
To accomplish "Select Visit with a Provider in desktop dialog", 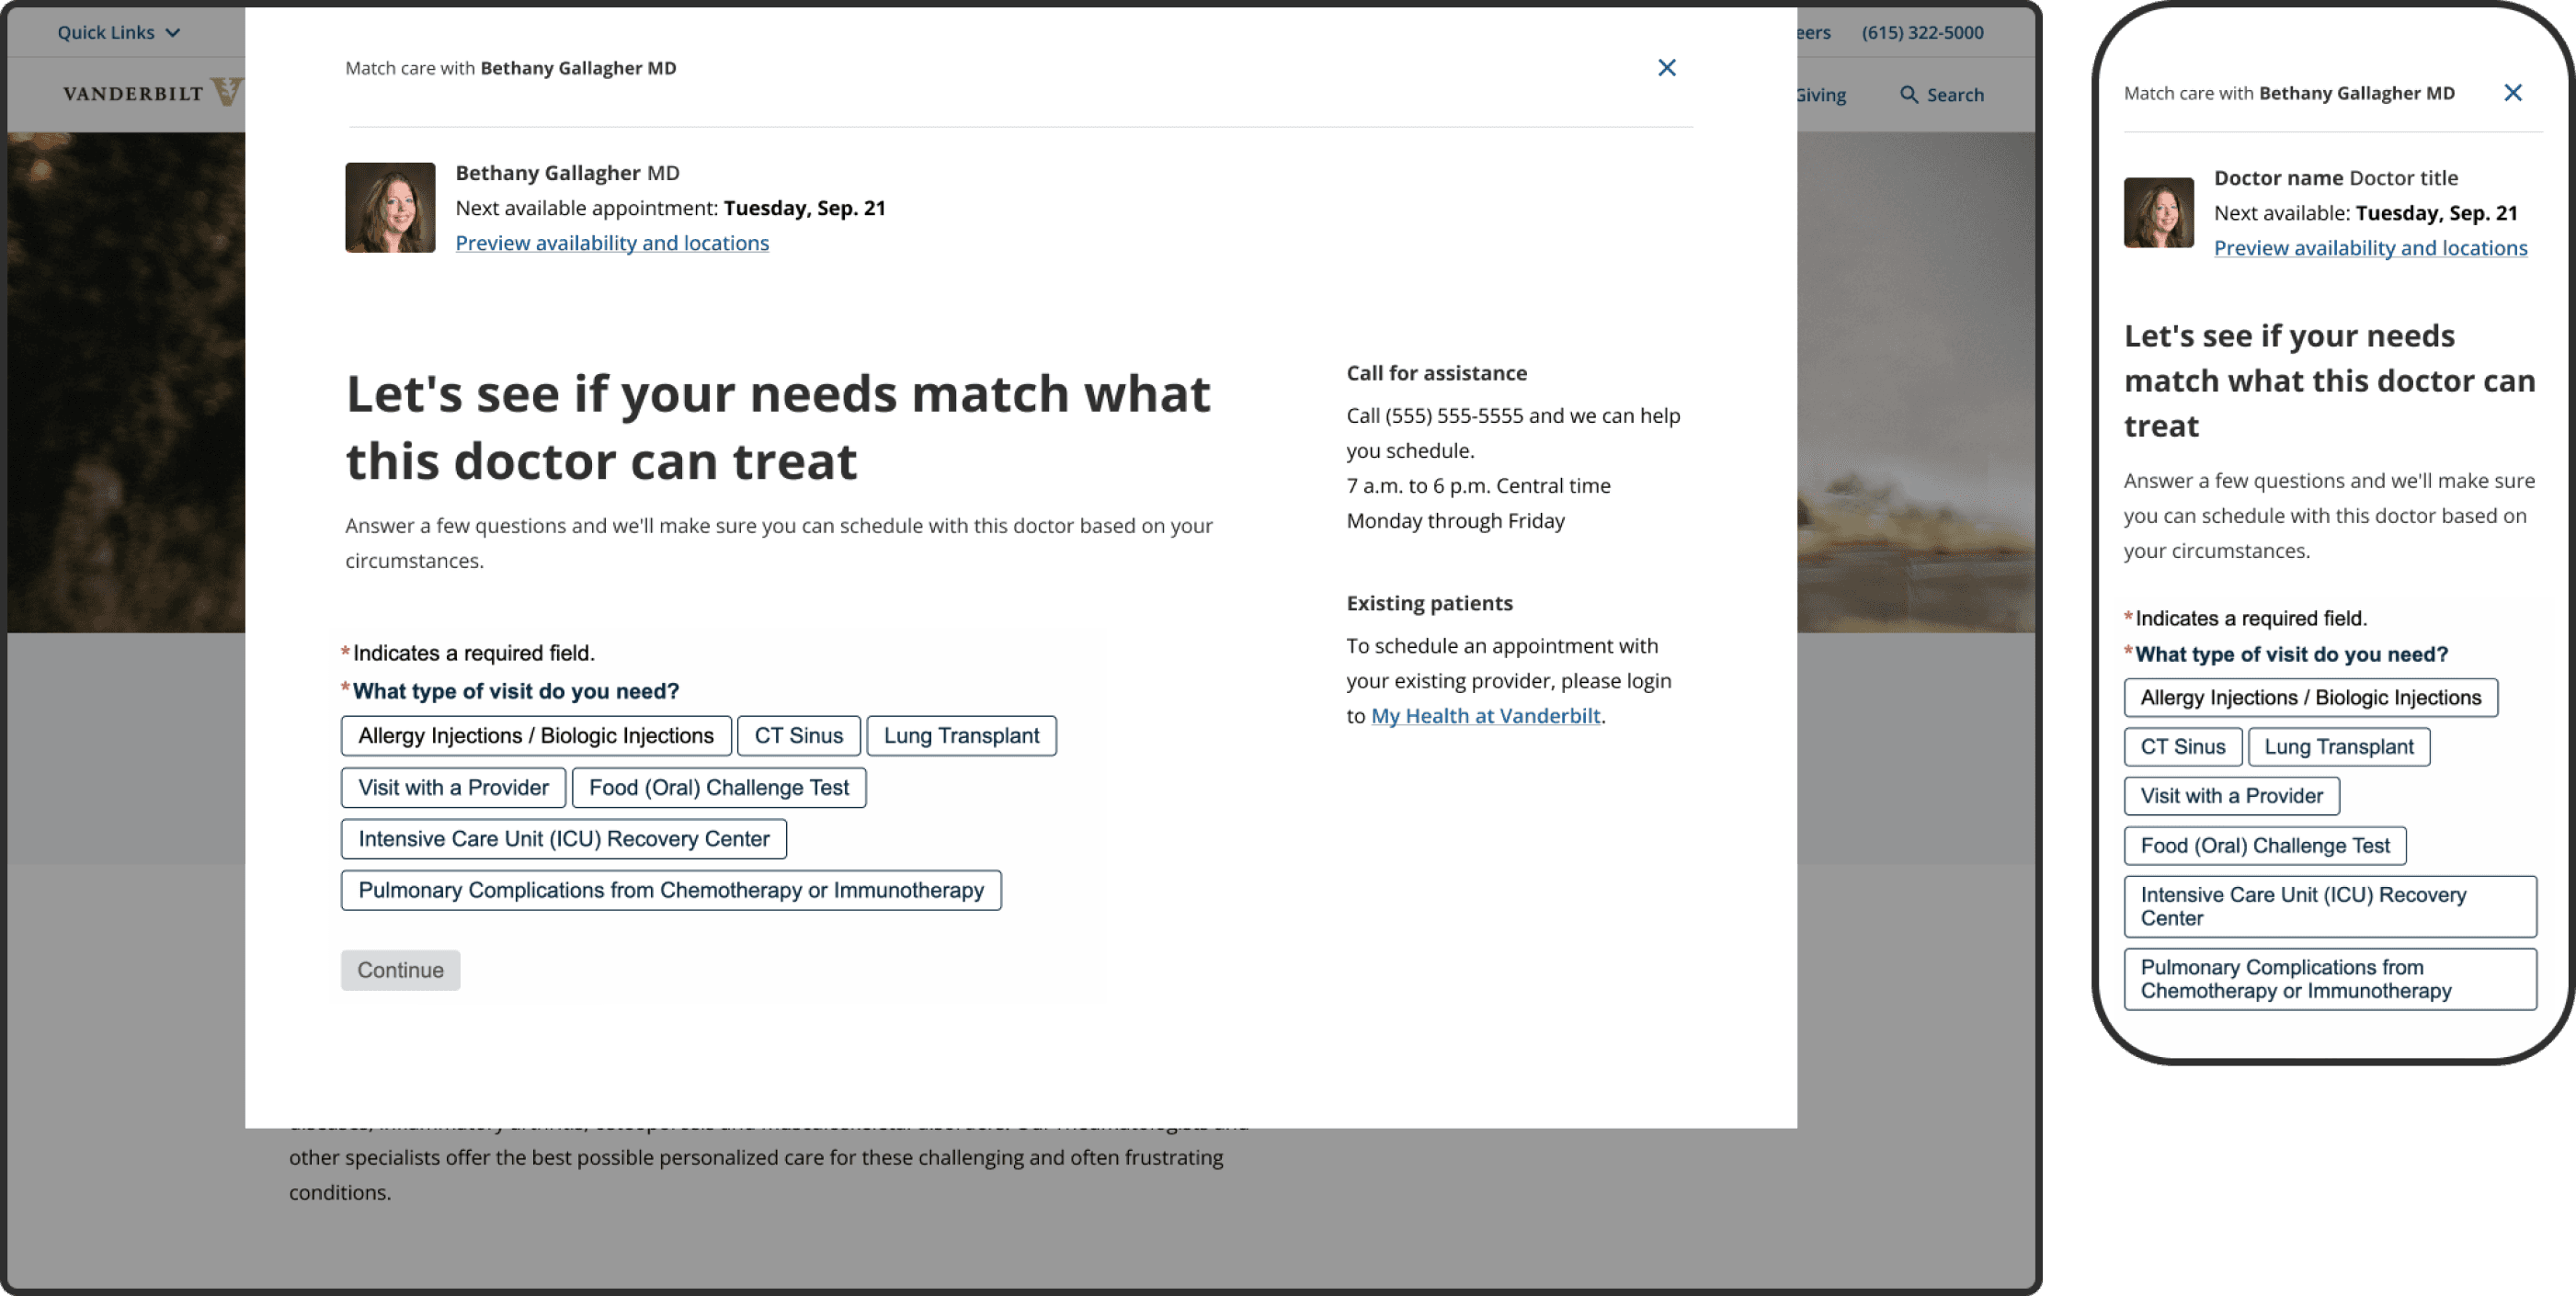I will coord(453,788).
